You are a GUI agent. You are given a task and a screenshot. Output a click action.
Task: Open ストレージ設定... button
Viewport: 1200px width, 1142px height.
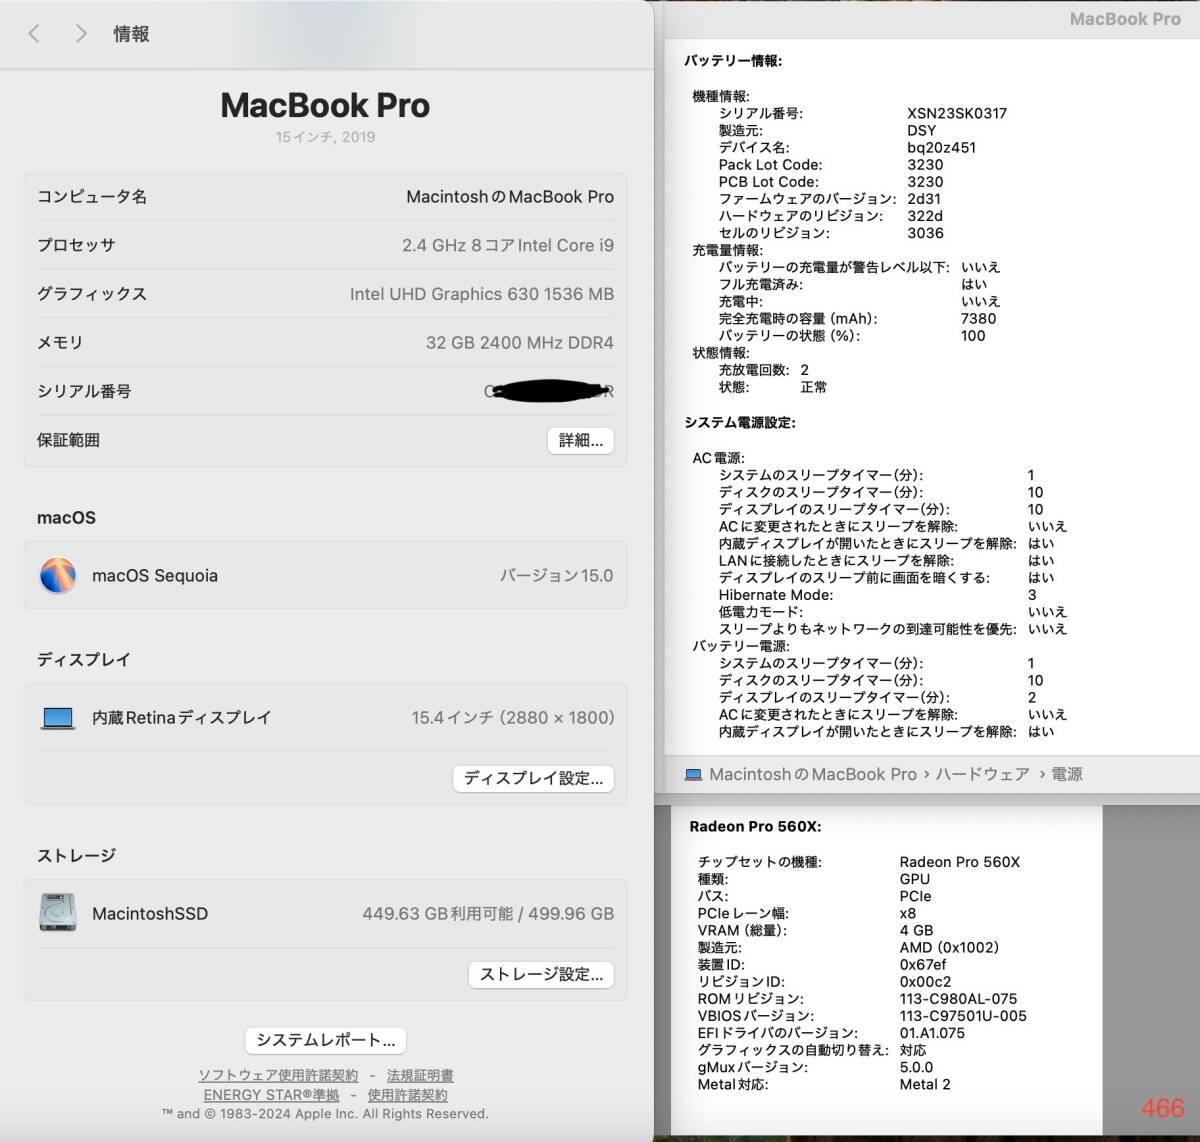point(541,974)
